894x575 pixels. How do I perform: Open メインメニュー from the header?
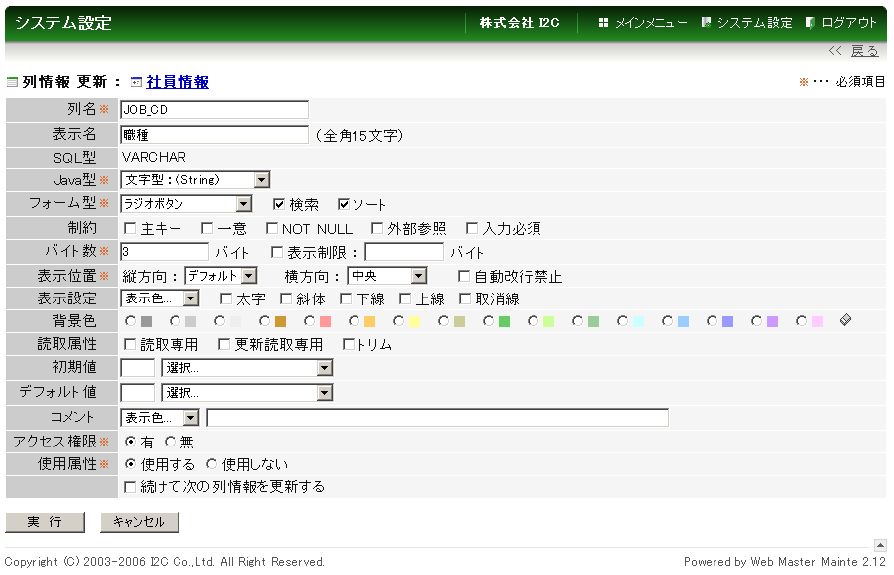click(x=650, y=22)
